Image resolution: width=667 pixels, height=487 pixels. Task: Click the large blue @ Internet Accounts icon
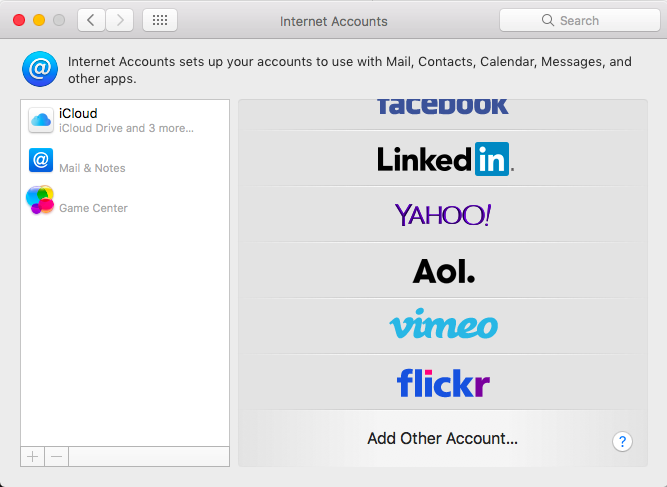pos(40,69)
